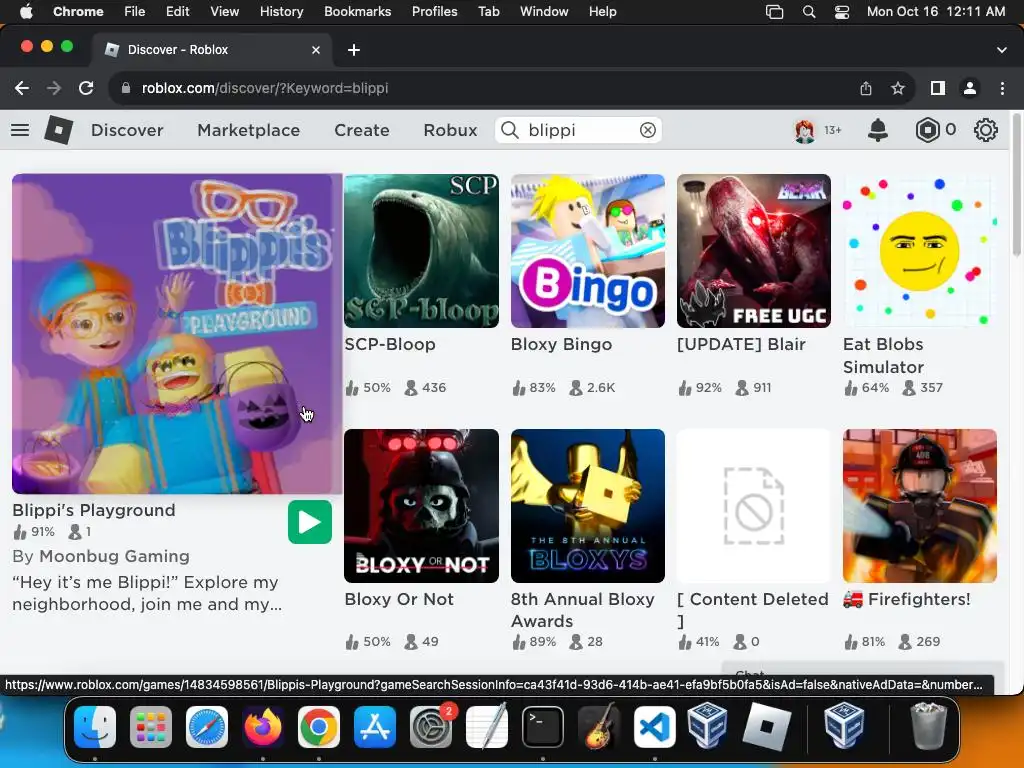Open Roblox notifications bell

point(878,130)
